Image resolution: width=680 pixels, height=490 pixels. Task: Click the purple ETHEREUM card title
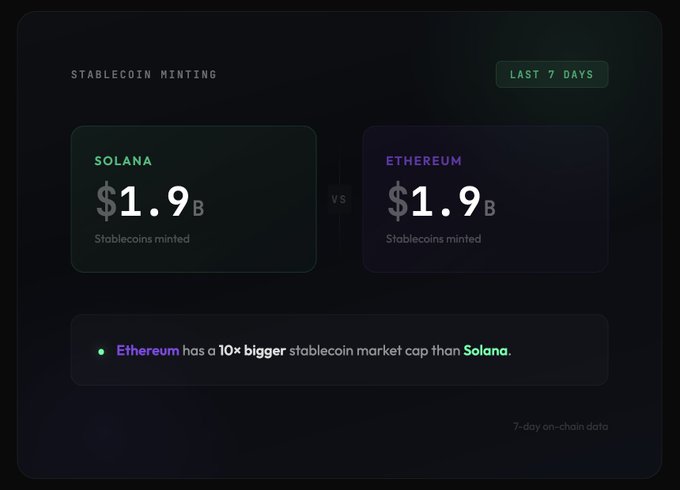coord(424,160)
